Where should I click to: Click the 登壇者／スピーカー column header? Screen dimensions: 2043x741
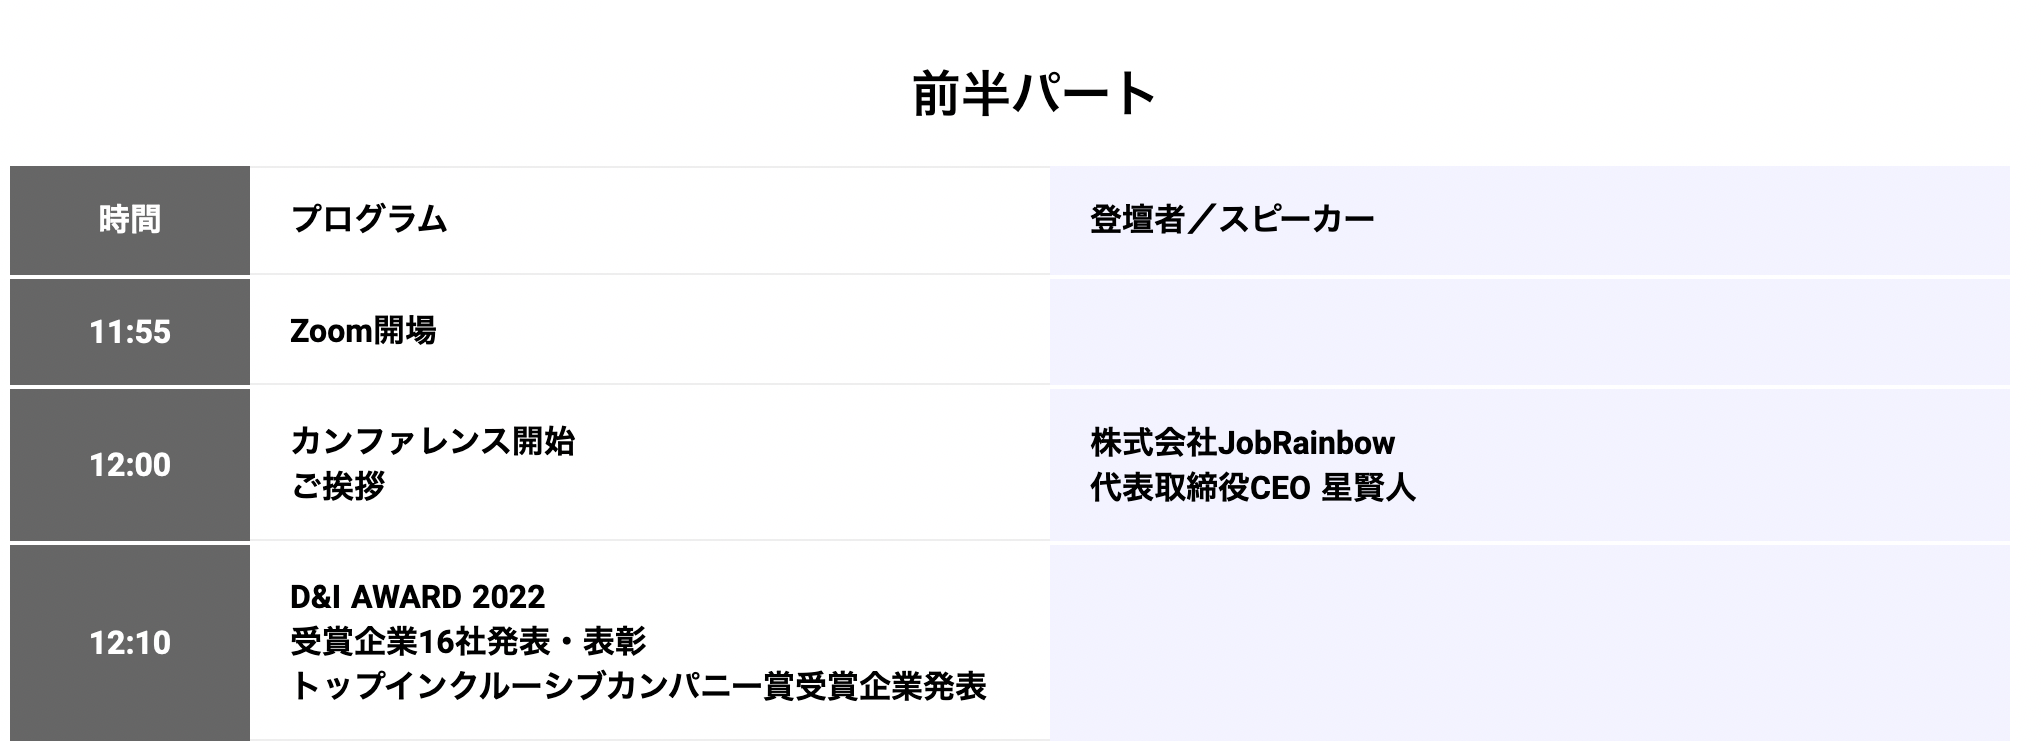[1232, 219]
